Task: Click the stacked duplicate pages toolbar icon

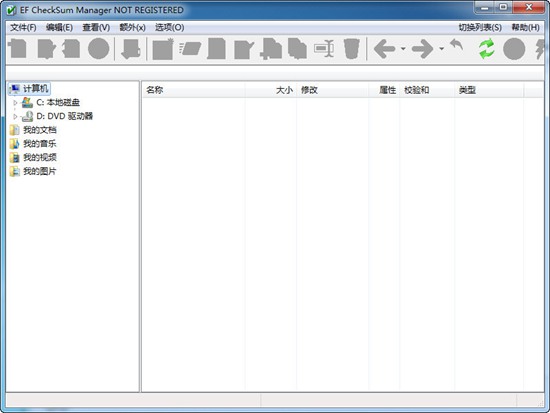Action: (297, 49)
